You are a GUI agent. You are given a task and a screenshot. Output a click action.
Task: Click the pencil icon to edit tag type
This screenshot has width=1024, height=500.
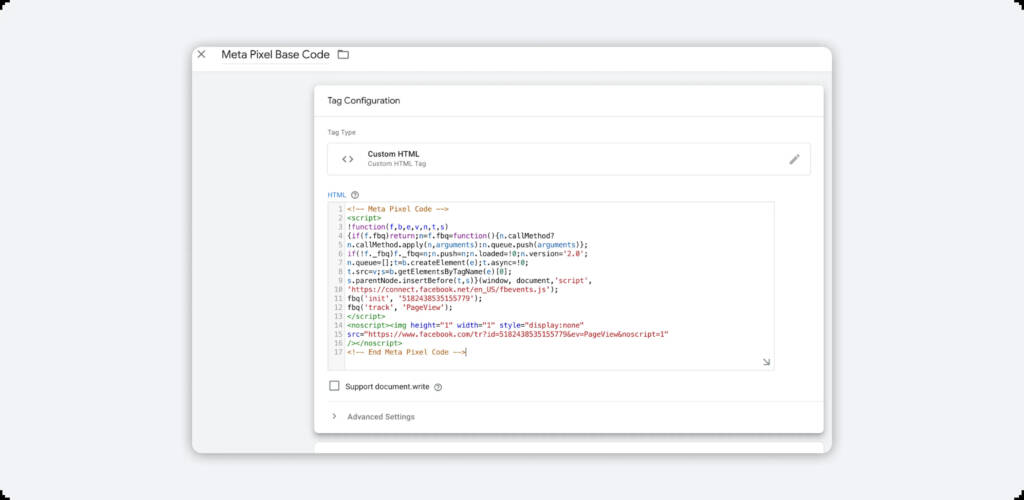tap(794, 159)
